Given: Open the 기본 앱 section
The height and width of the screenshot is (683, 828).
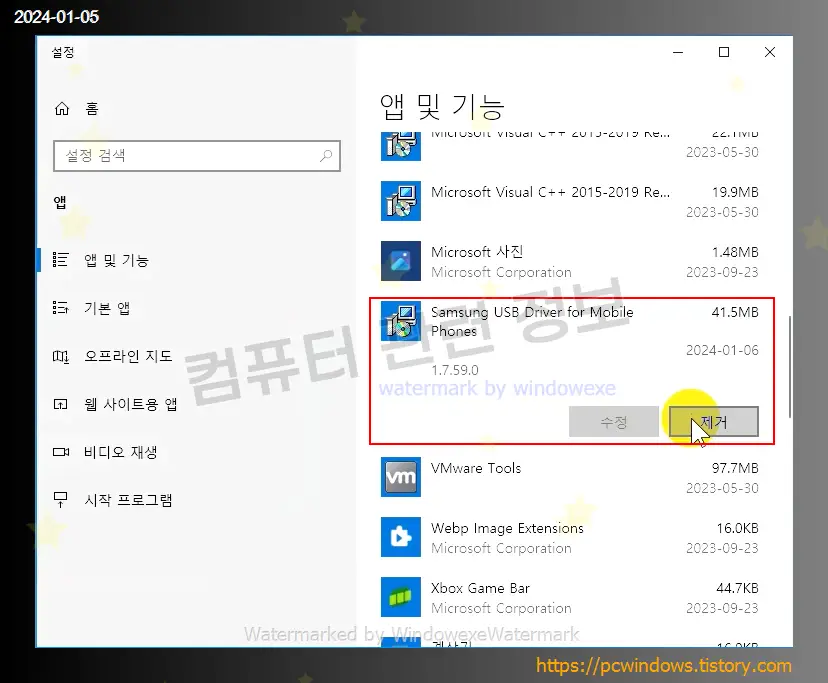Looking at the screenshot, I should click(107, 308).
